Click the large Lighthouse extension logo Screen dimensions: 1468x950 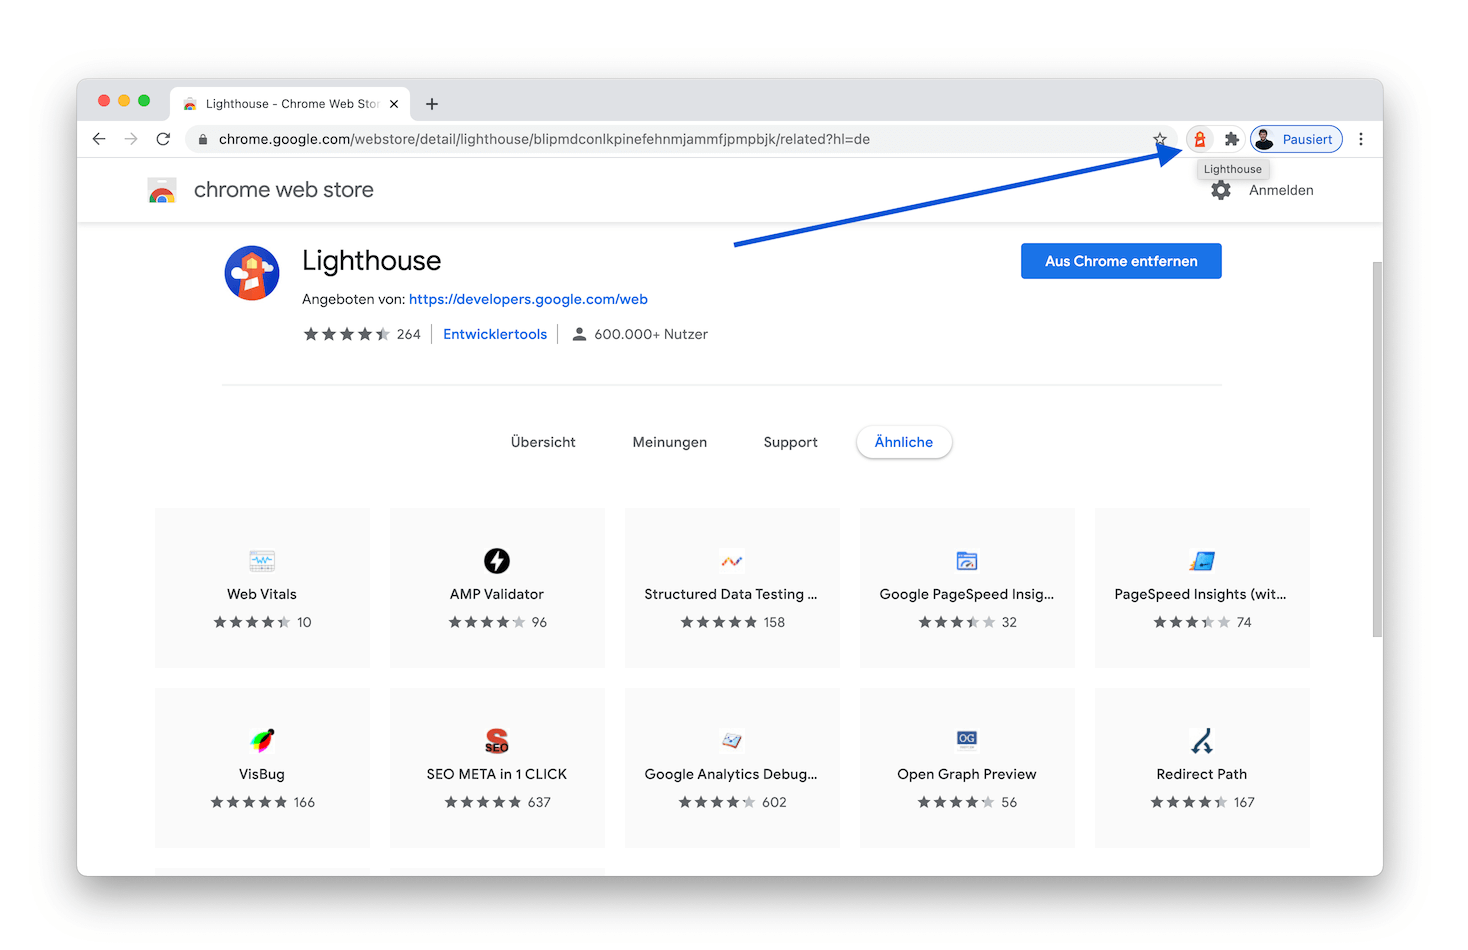coord(252,273)
